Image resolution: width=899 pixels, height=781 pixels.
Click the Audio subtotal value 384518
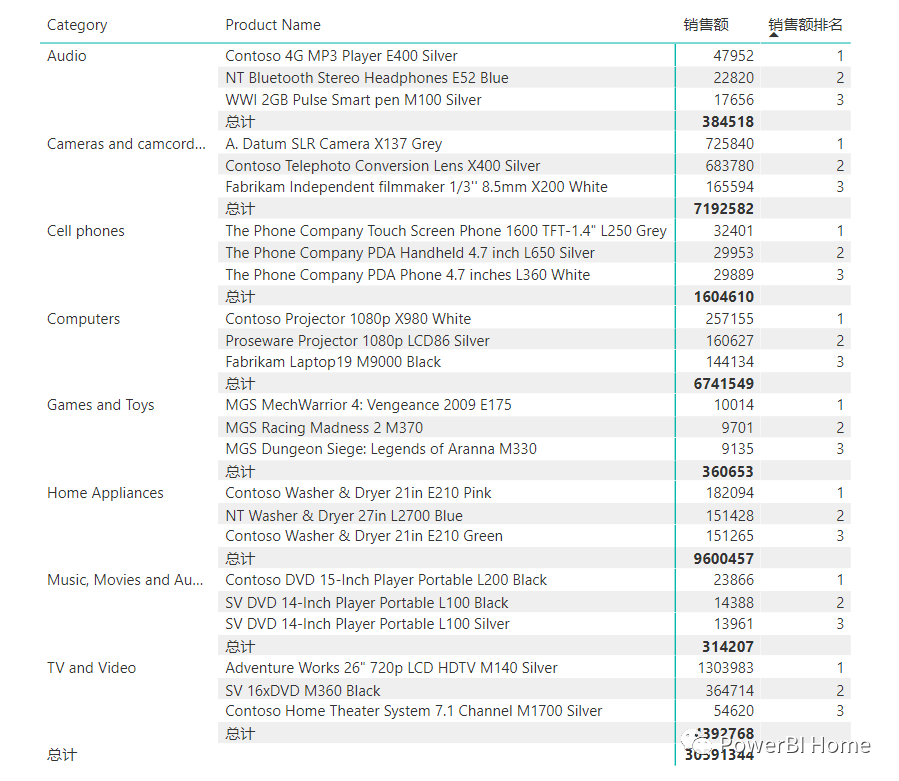click(728, 122)
